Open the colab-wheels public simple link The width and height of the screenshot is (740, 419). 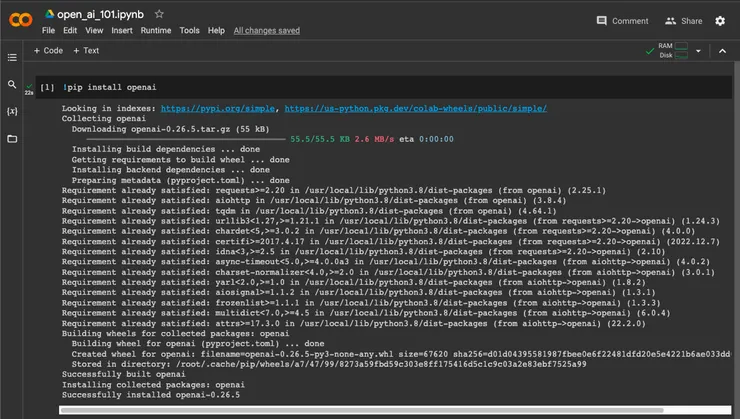point(415,109)
